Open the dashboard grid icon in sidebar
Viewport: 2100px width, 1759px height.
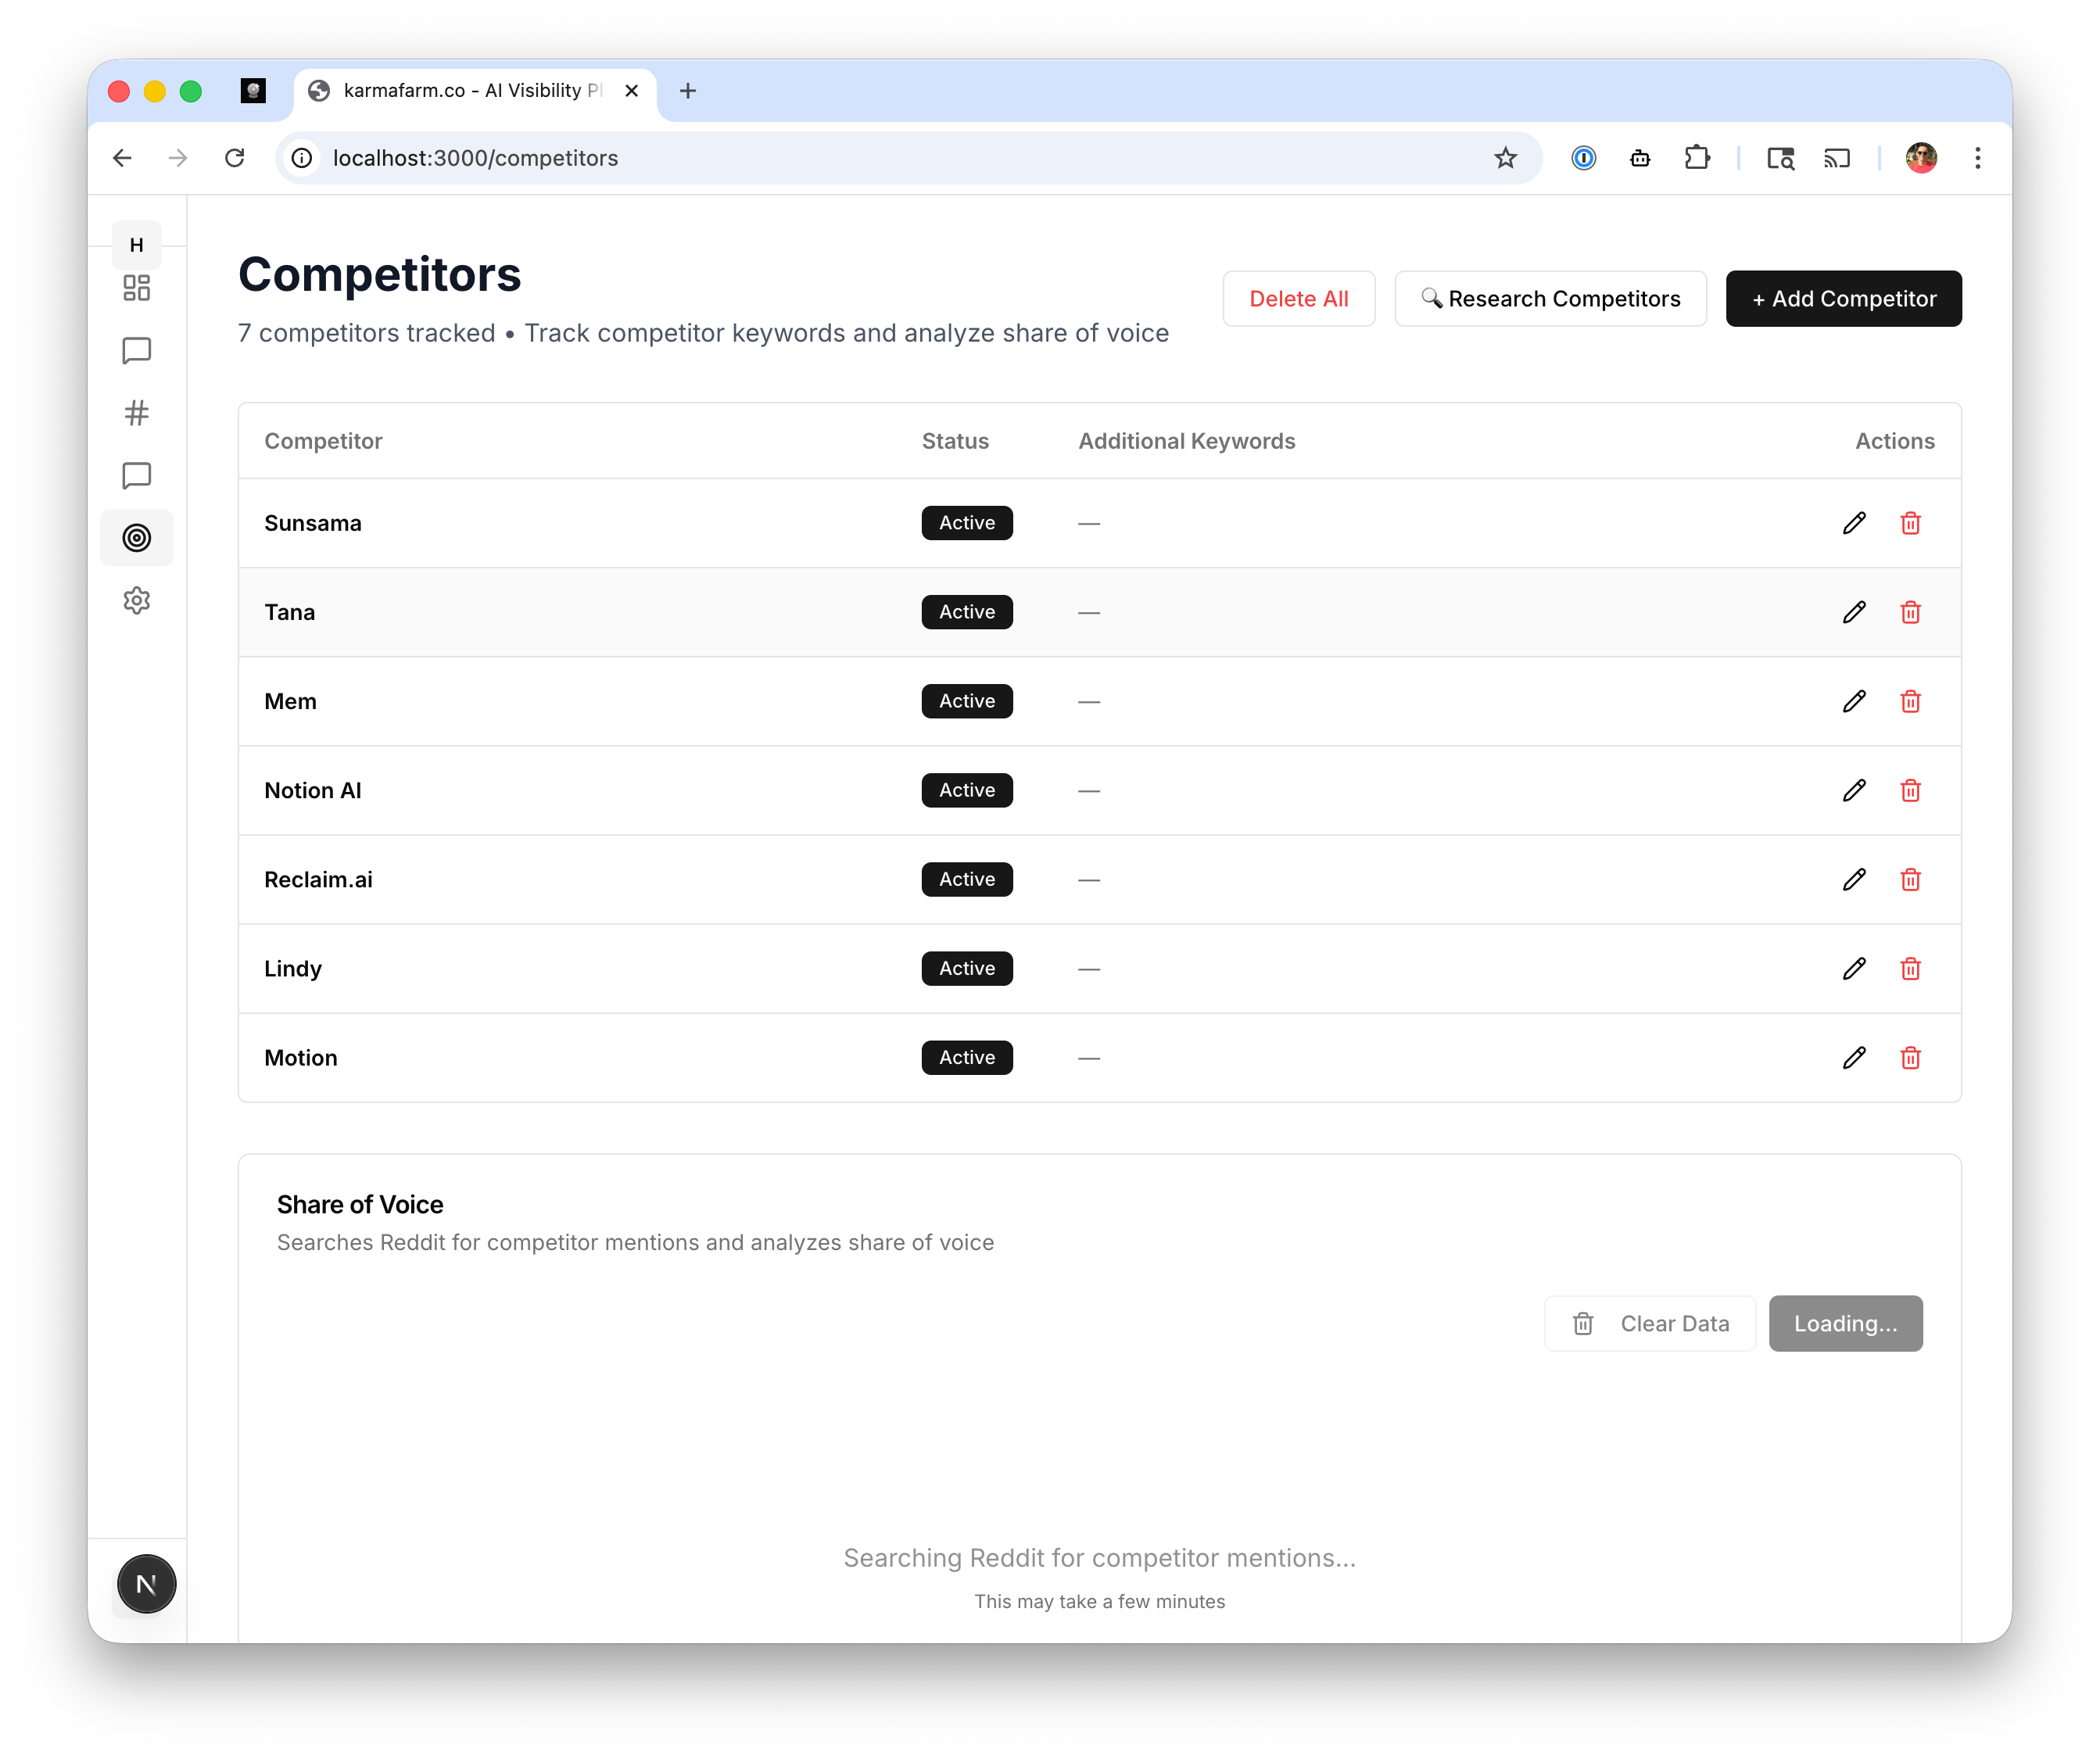tap(136, 288)
